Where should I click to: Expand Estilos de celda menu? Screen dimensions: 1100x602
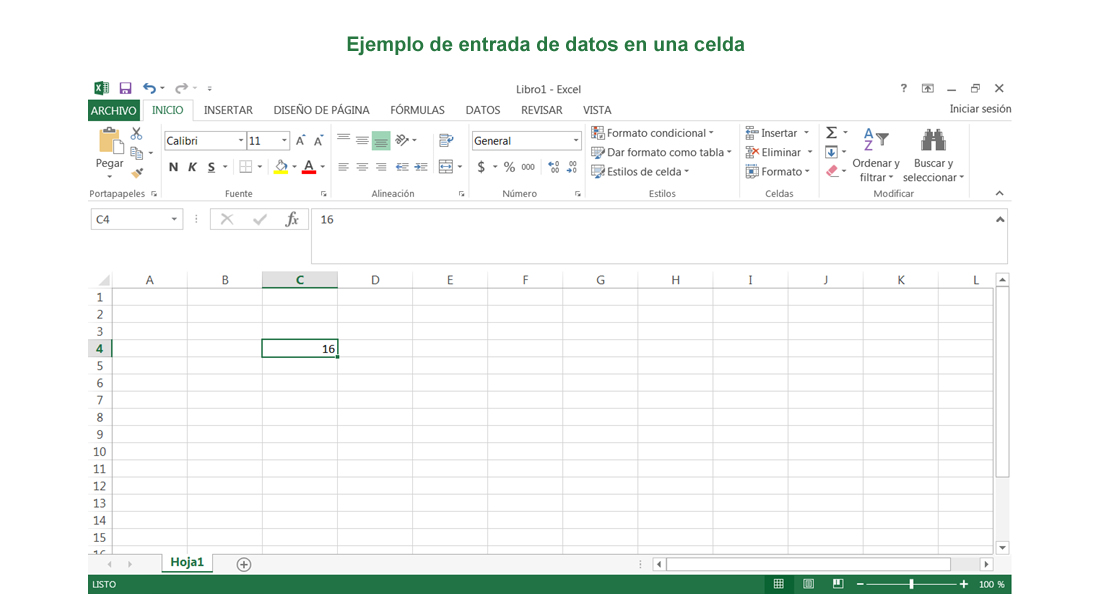[640, 171]
